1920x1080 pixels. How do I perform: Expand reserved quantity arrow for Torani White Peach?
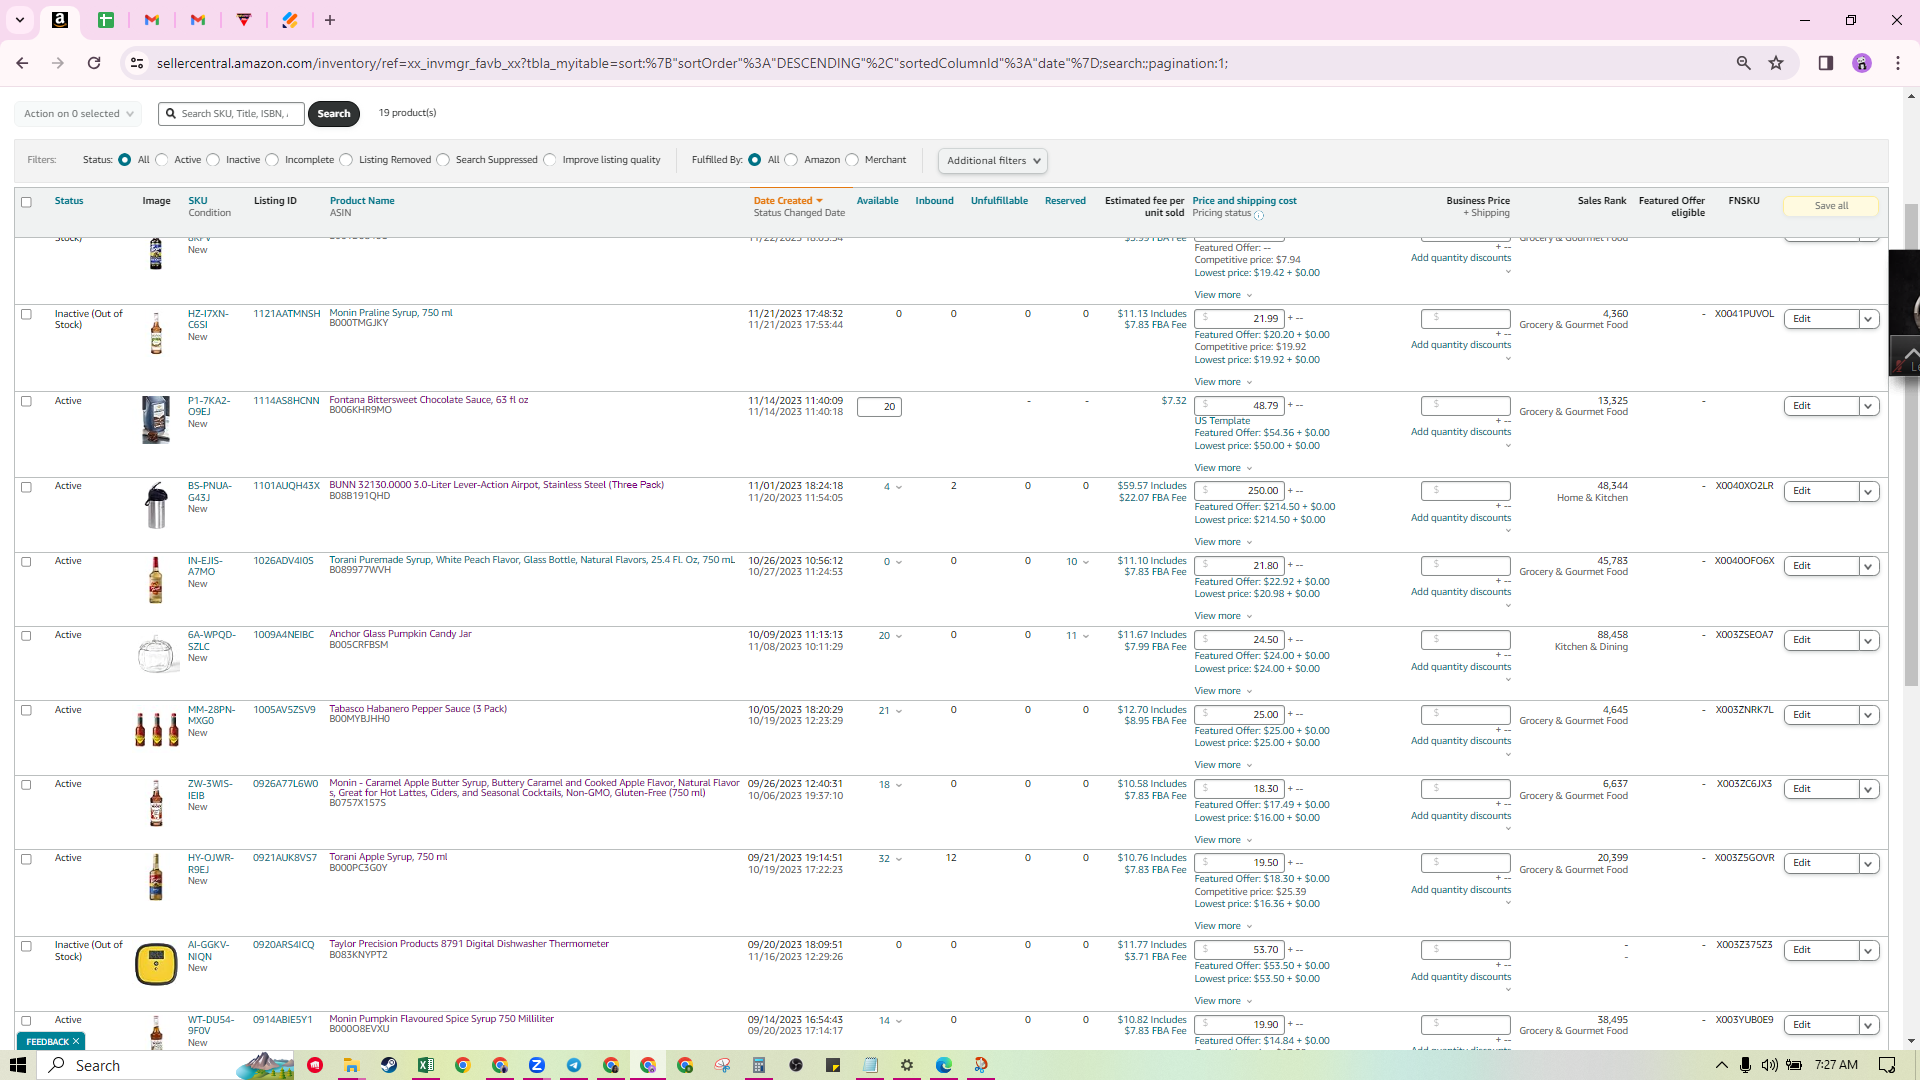pos(1086,562)
